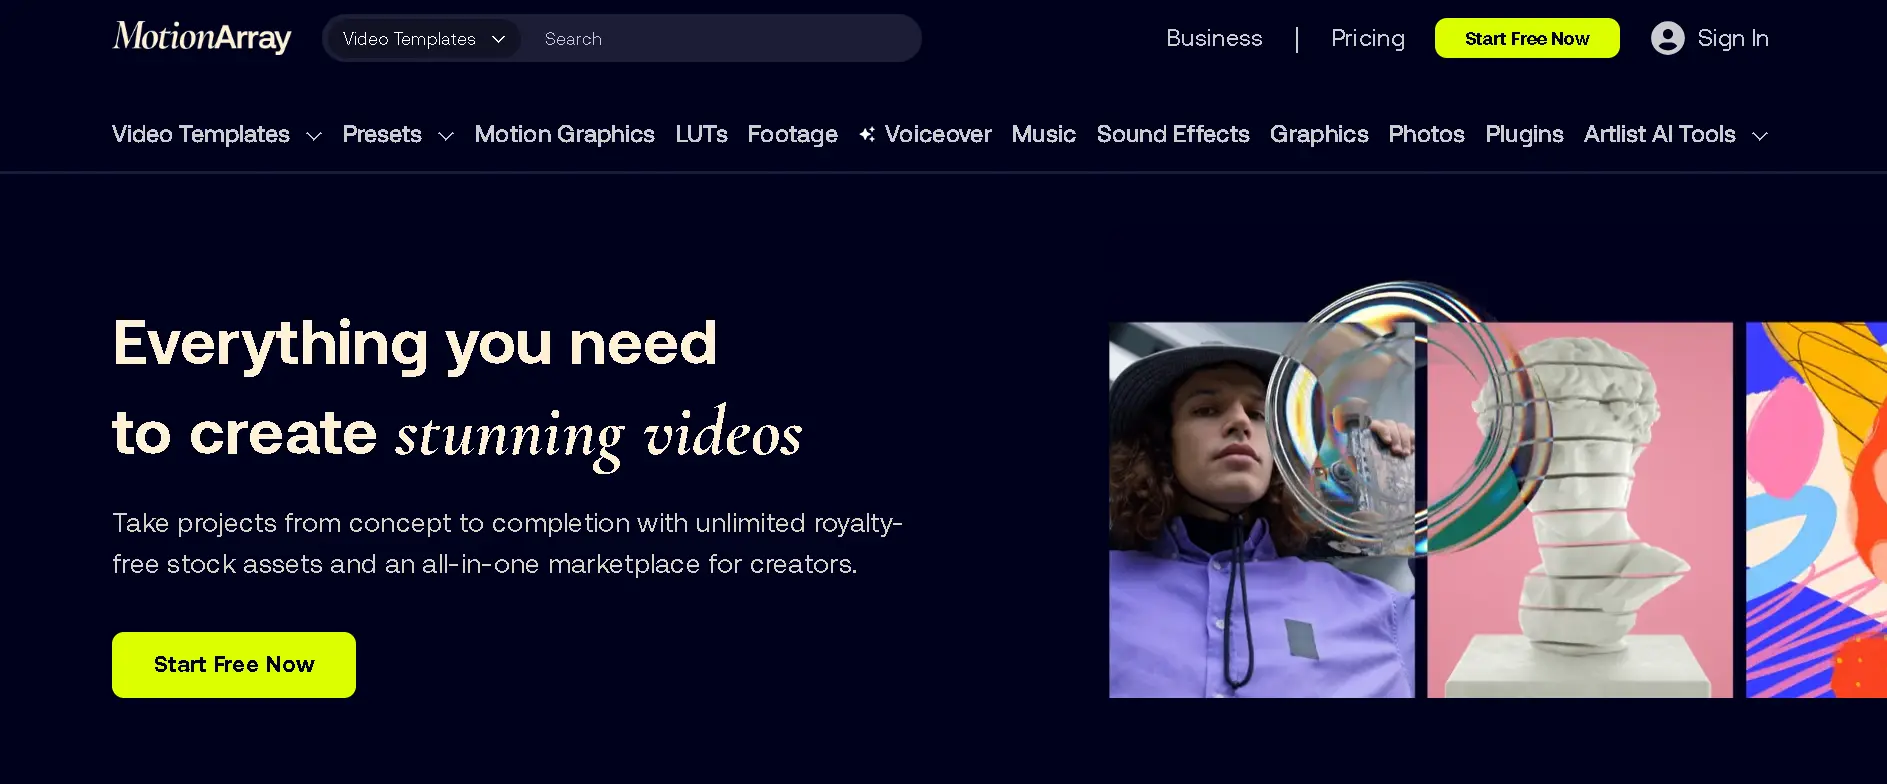
Task: Click the header Start Free Now button
Action: [1526, 38]
